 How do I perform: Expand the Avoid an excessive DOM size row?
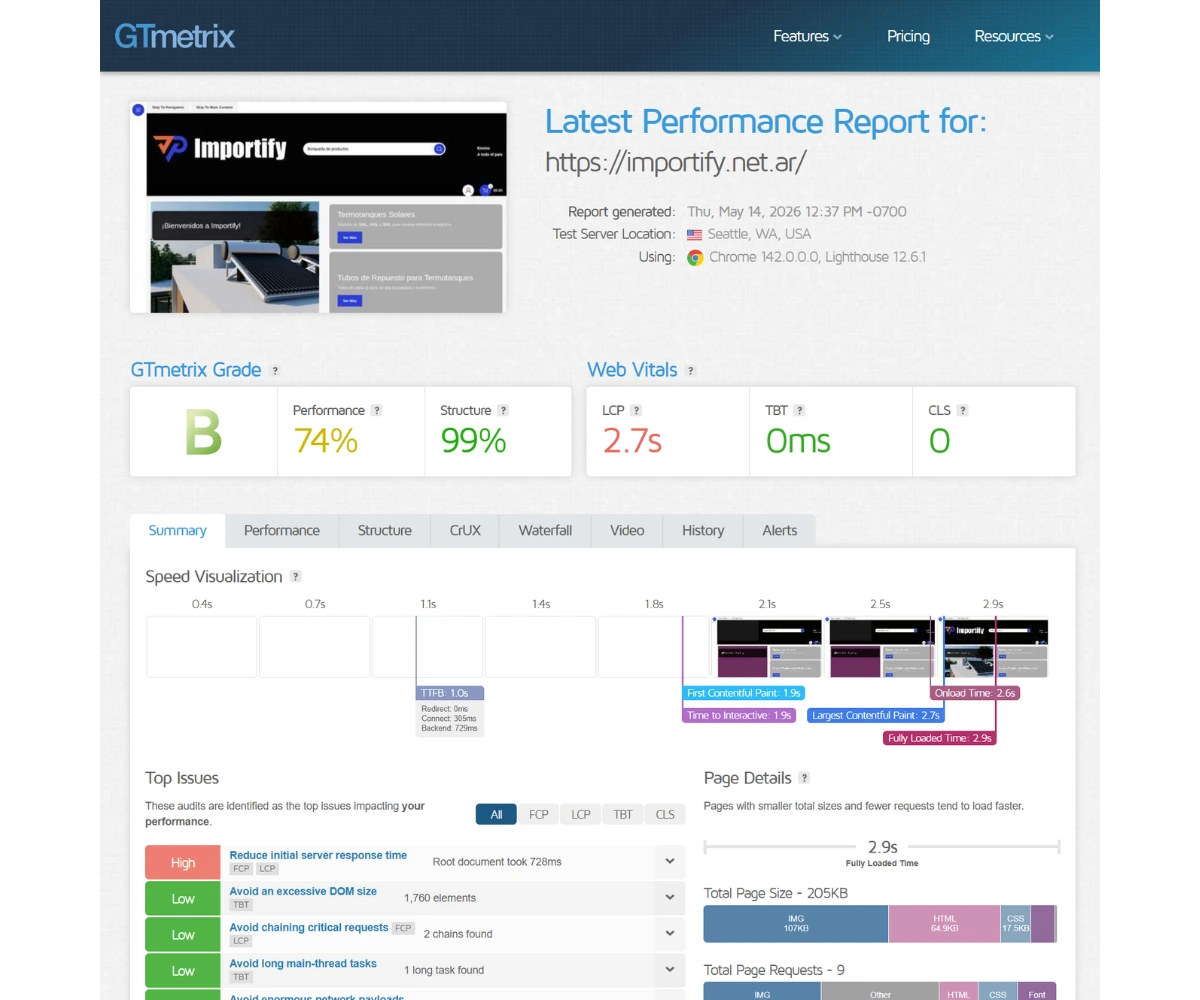point(670,898)
